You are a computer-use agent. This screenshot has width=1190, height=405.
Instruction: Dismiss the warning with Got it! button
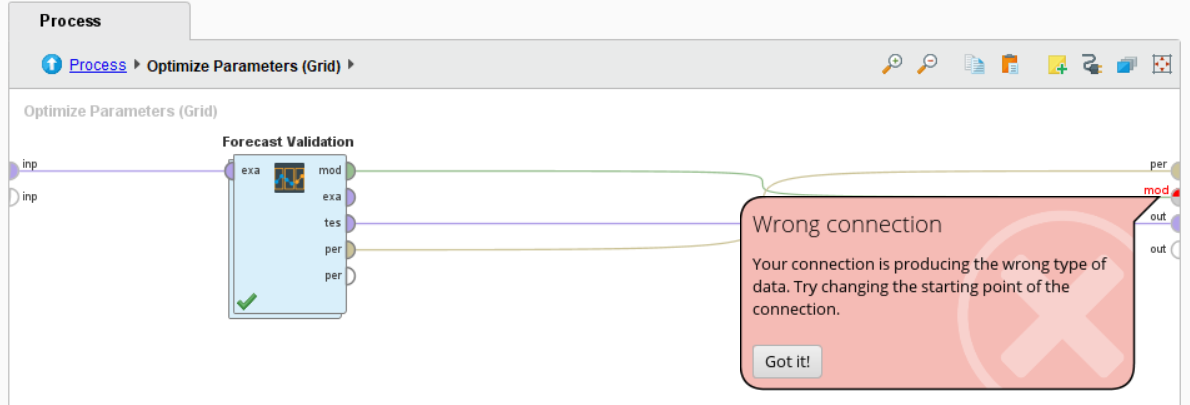click(787, 362)
